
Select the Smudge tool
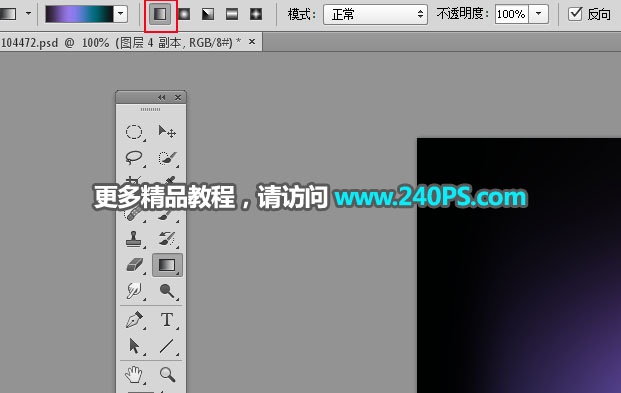tap(134, 291)
